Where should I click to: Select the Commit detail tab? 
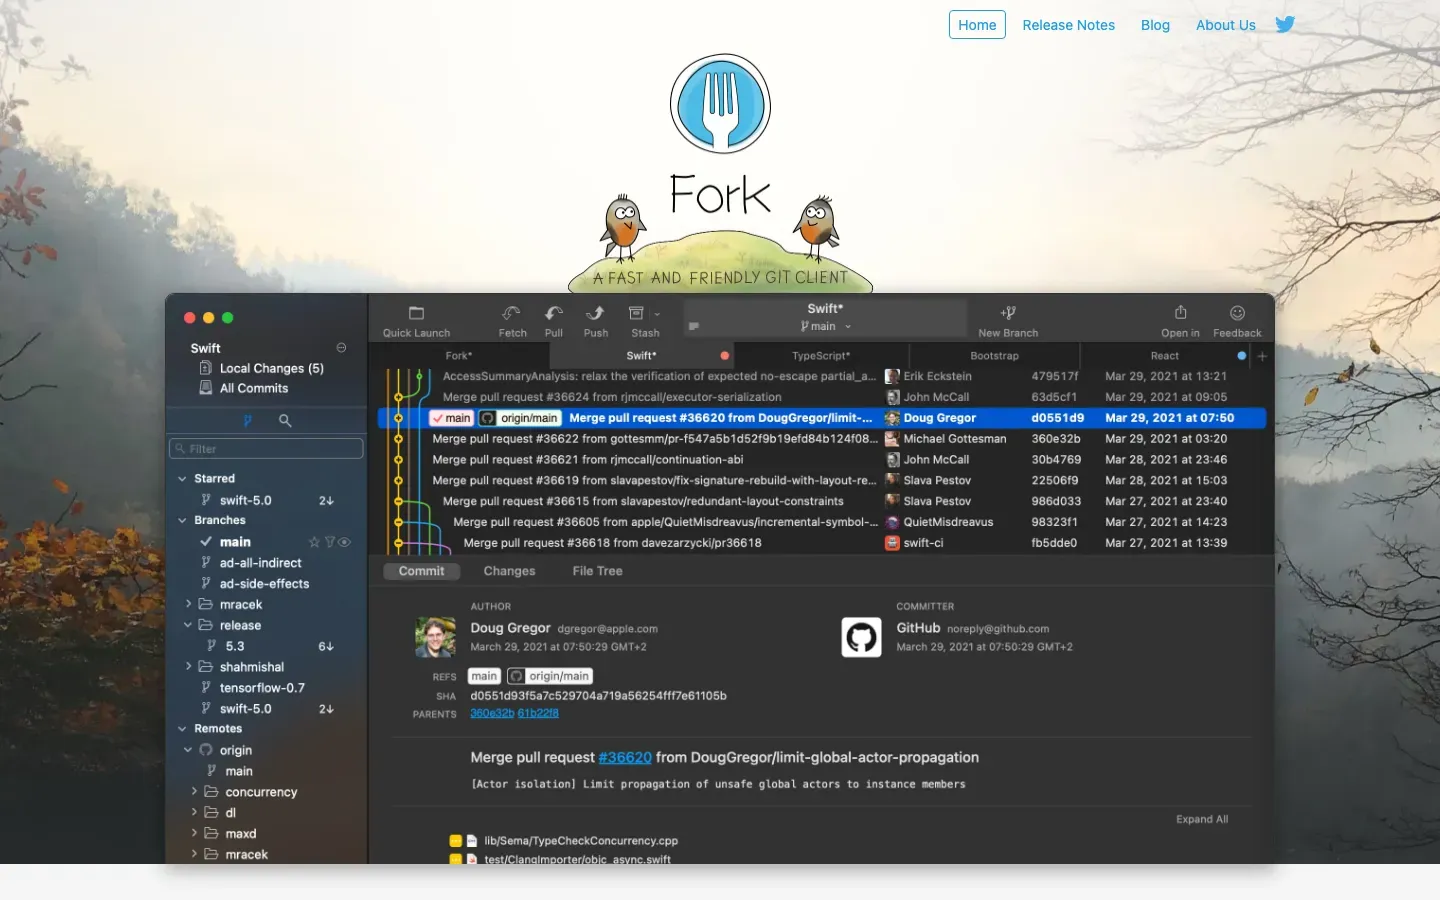click(x=421, y=571)
